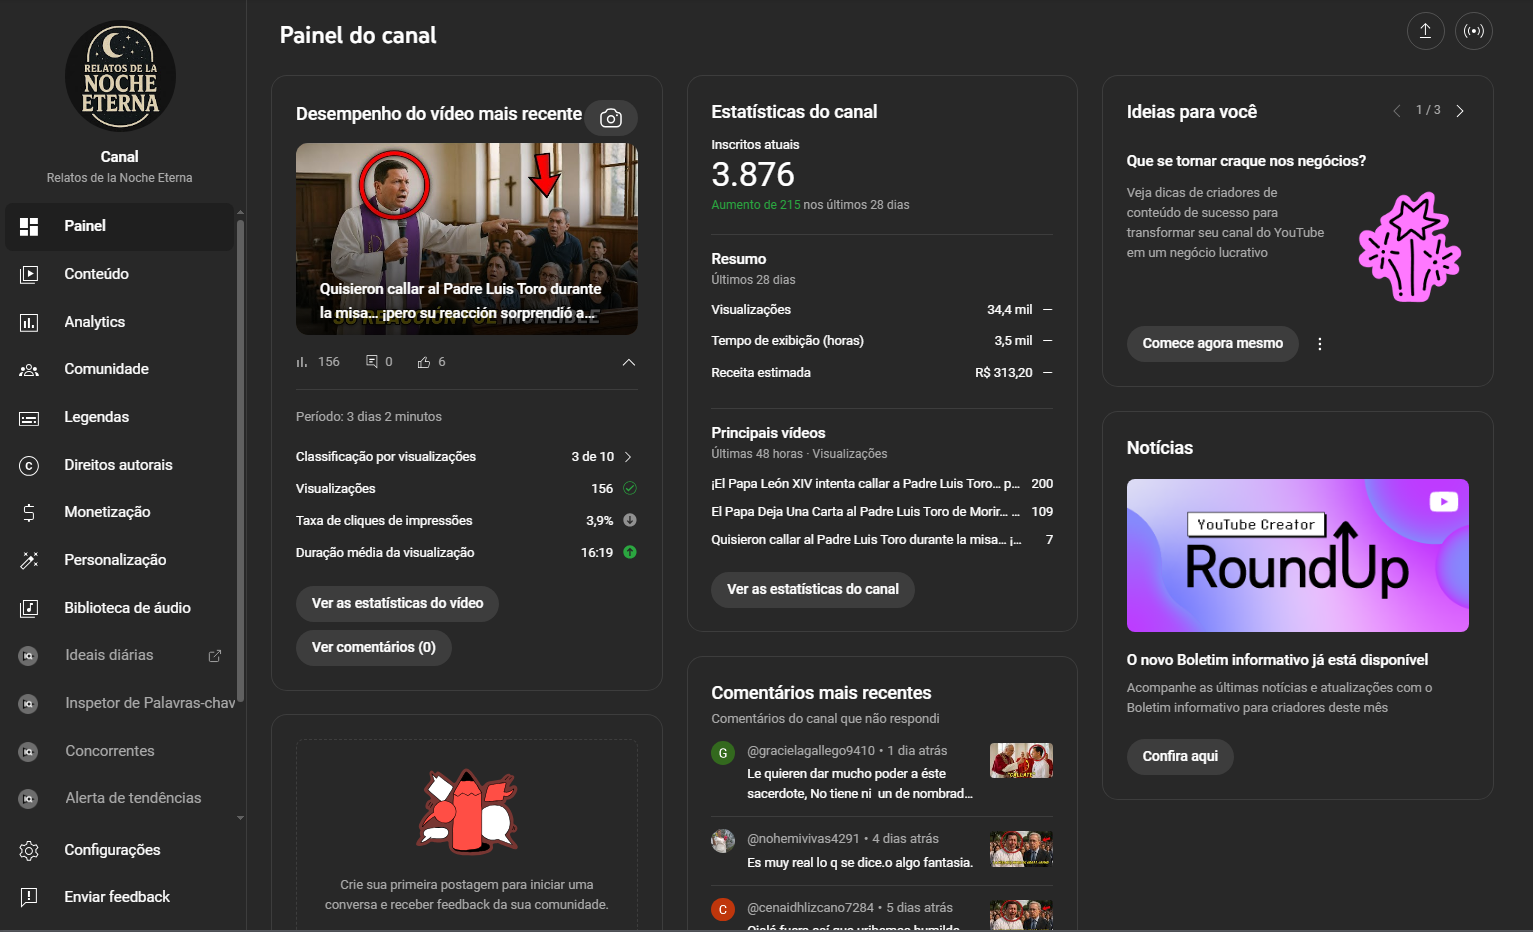Click the Comunidade people icon
1533x932 pixels.
29,369
